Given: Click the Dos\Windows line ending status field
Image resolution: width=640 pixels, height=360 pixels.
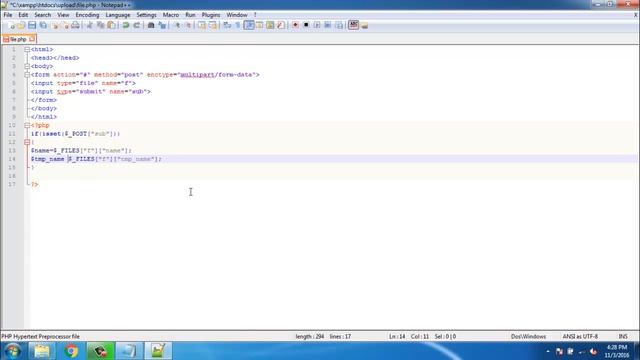Looking at the screenshot, I should 528,337.
